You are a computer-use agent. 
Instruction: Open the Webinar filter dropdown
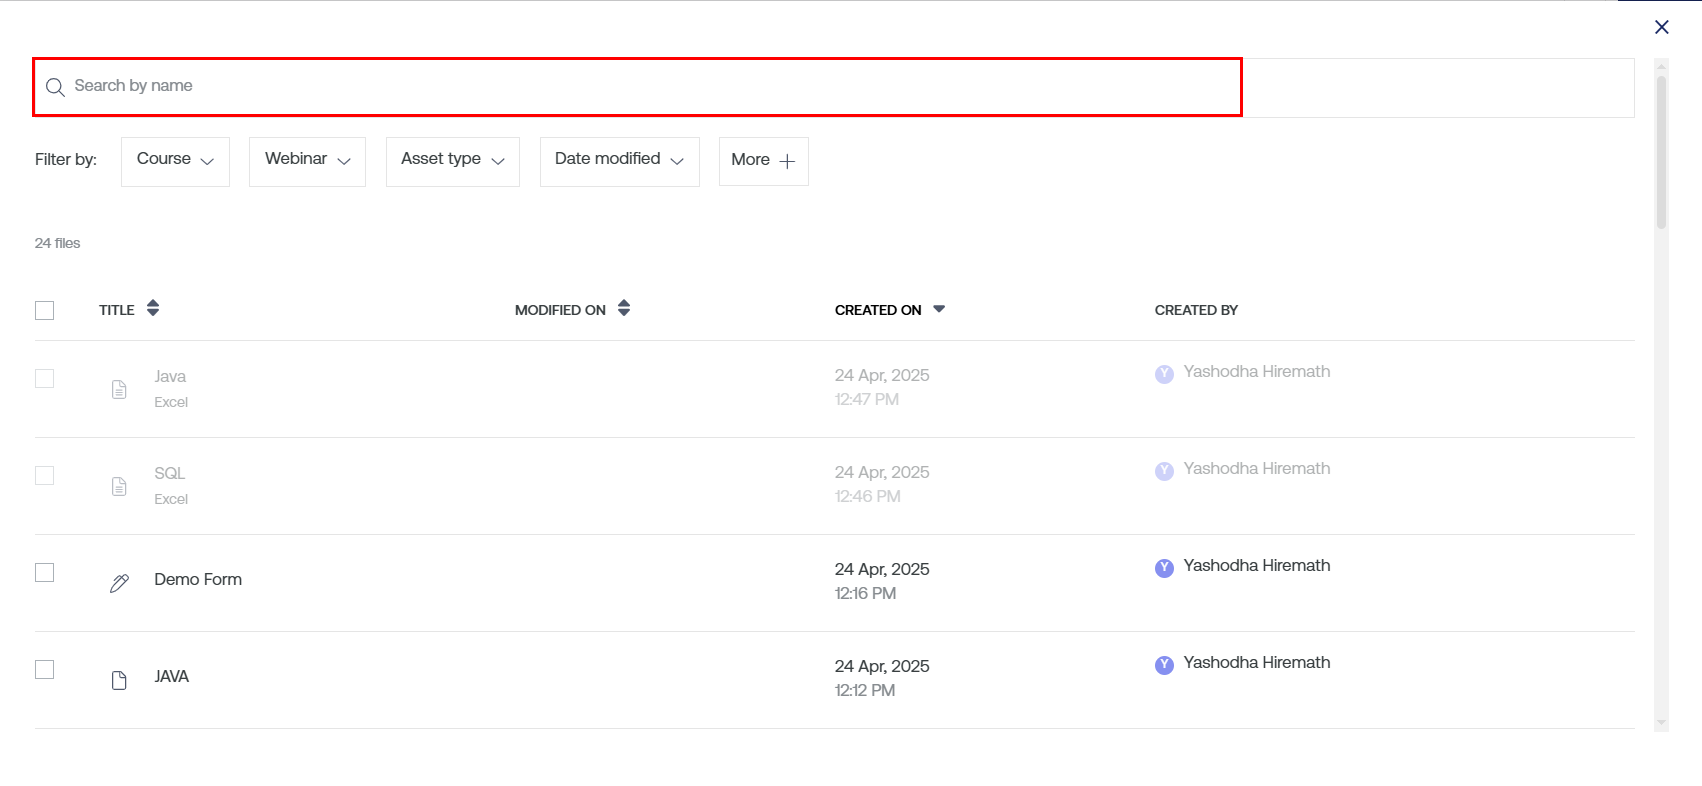point(307,161)
